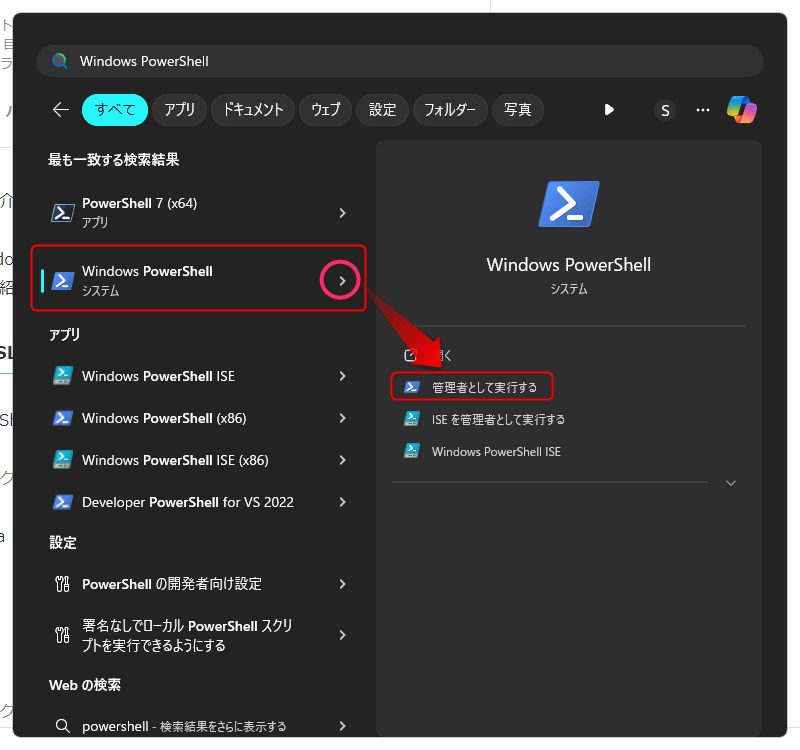
Task: Open the Copilot icon at top right
Action: point(742,110)
